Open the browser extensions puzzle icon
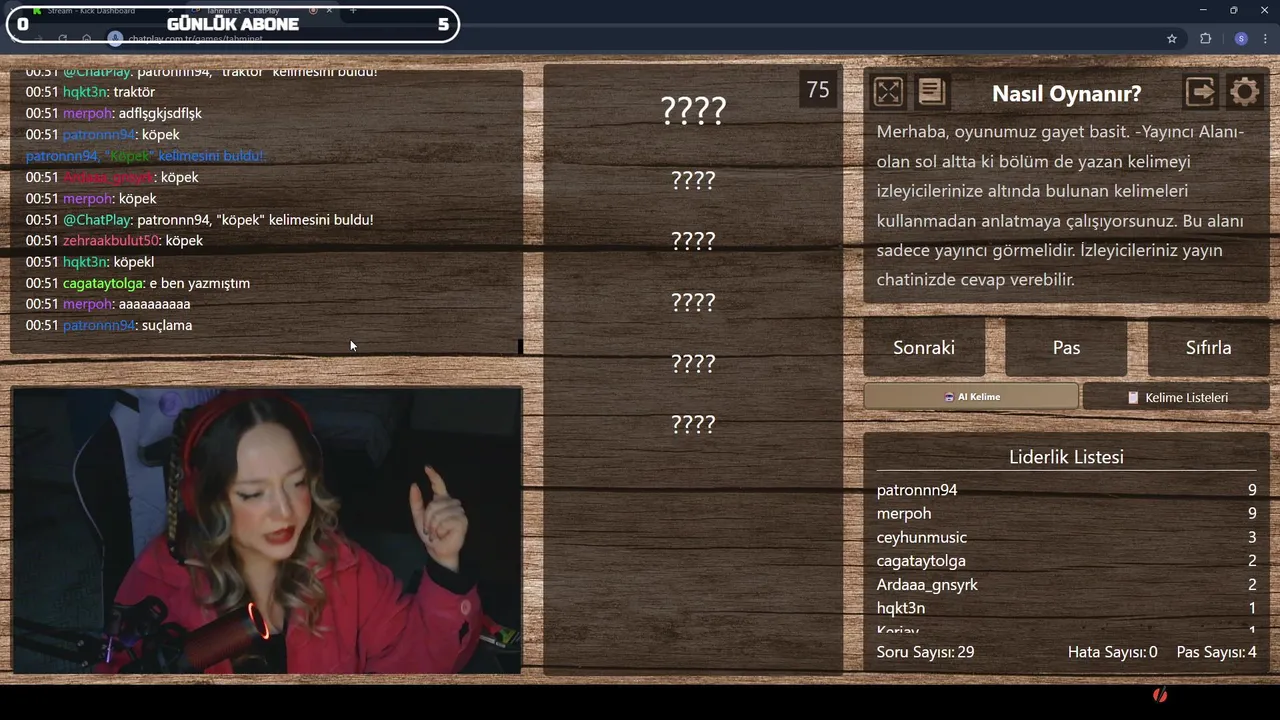This screenshot has height=720, width=1280. click(1205, 39)
